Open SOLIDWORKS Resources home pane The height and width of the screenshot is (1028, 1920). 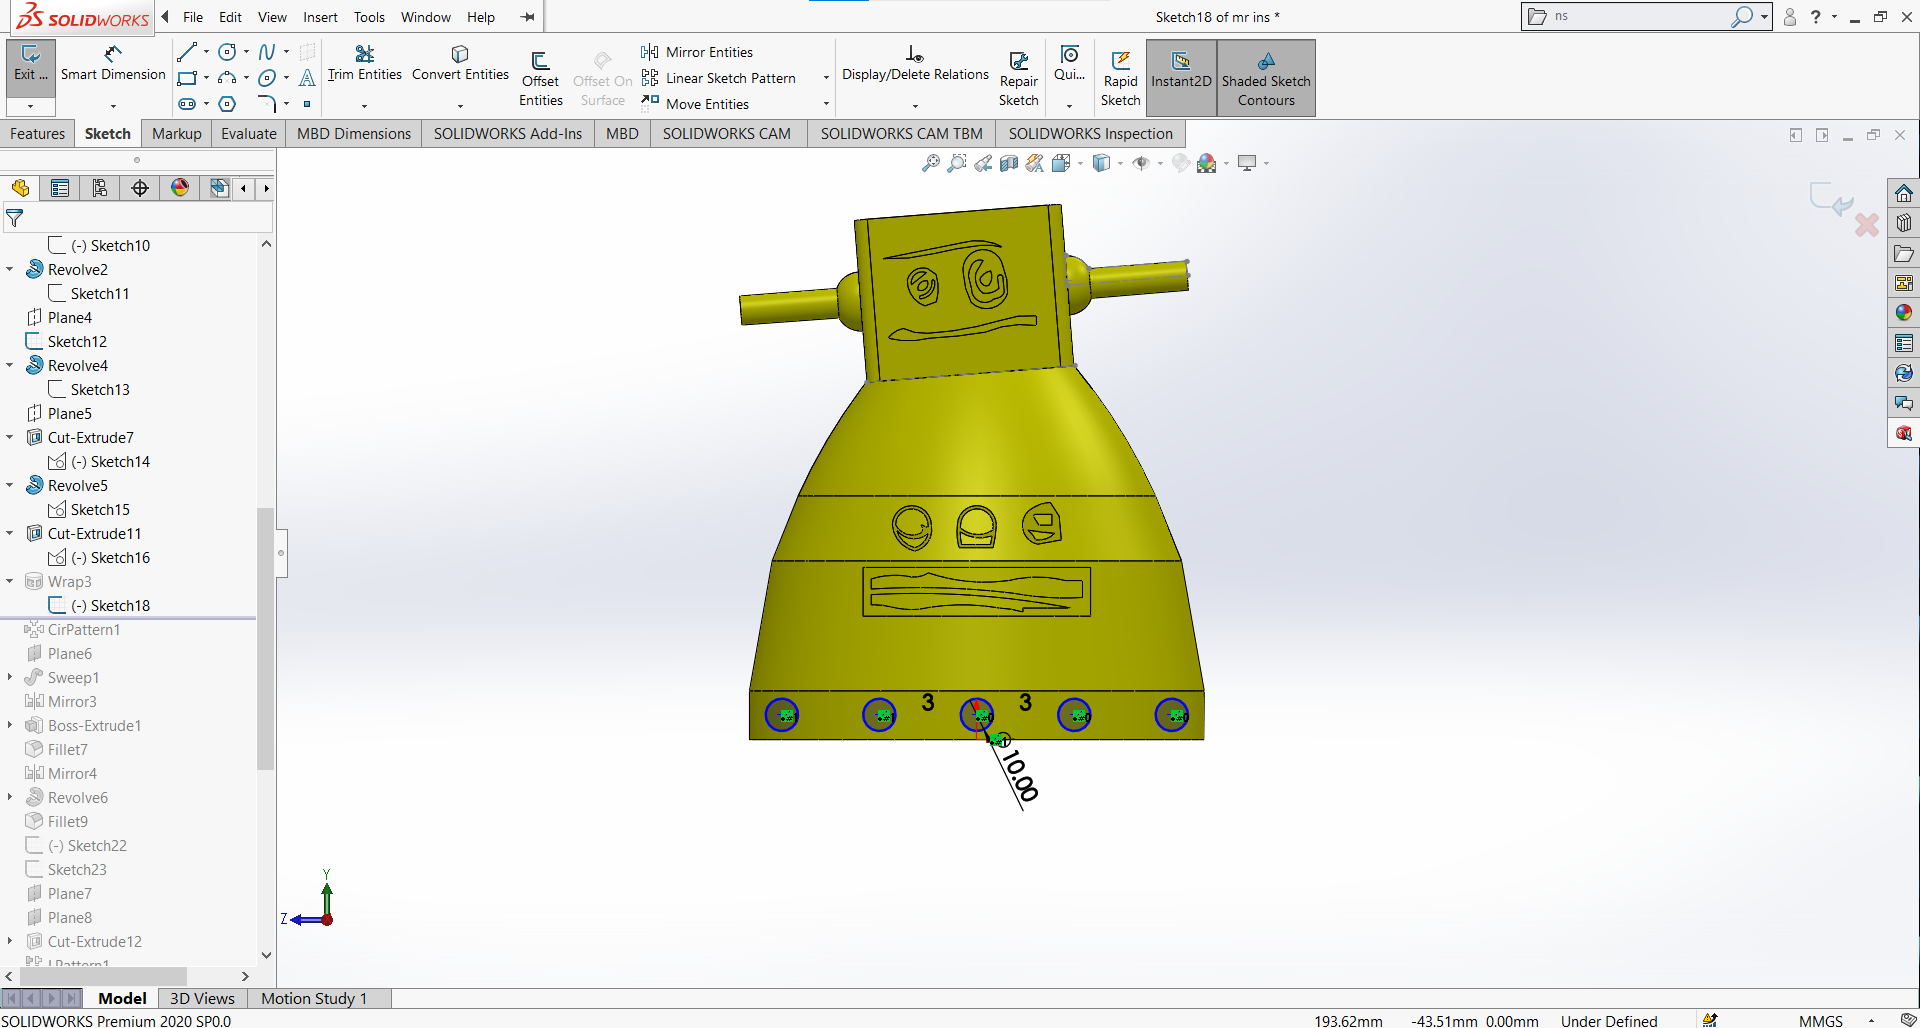1904,193
